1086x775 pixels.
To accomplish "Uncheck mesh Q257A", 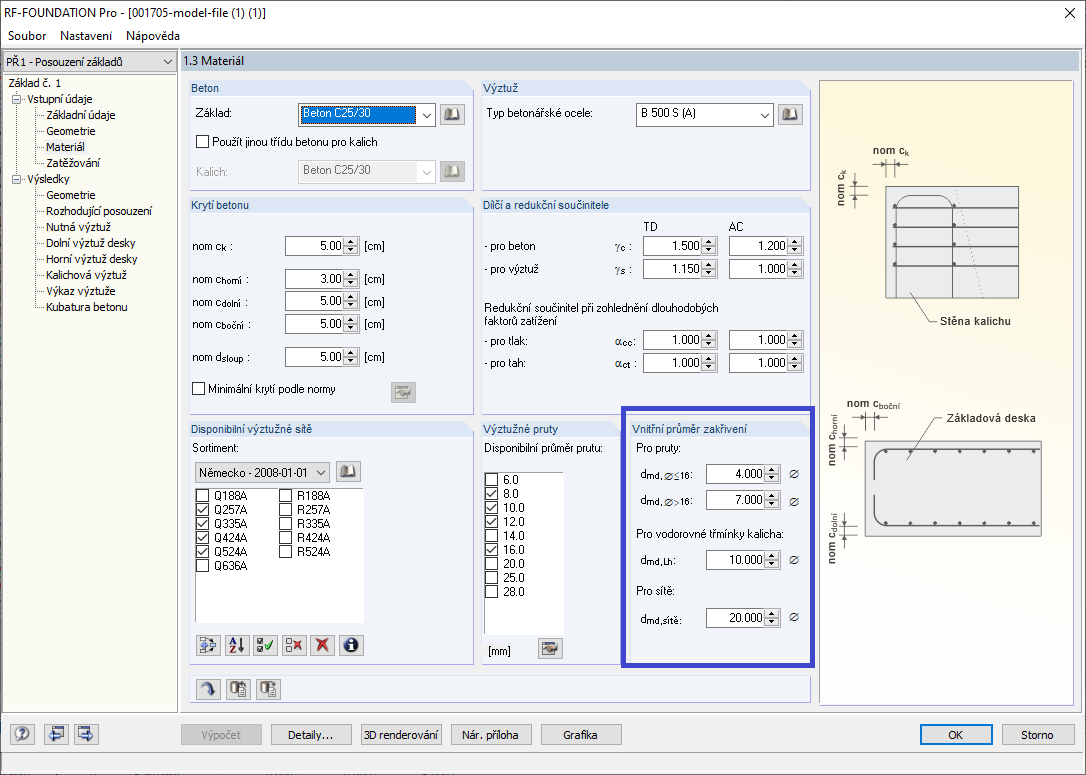I will [202, 510].
